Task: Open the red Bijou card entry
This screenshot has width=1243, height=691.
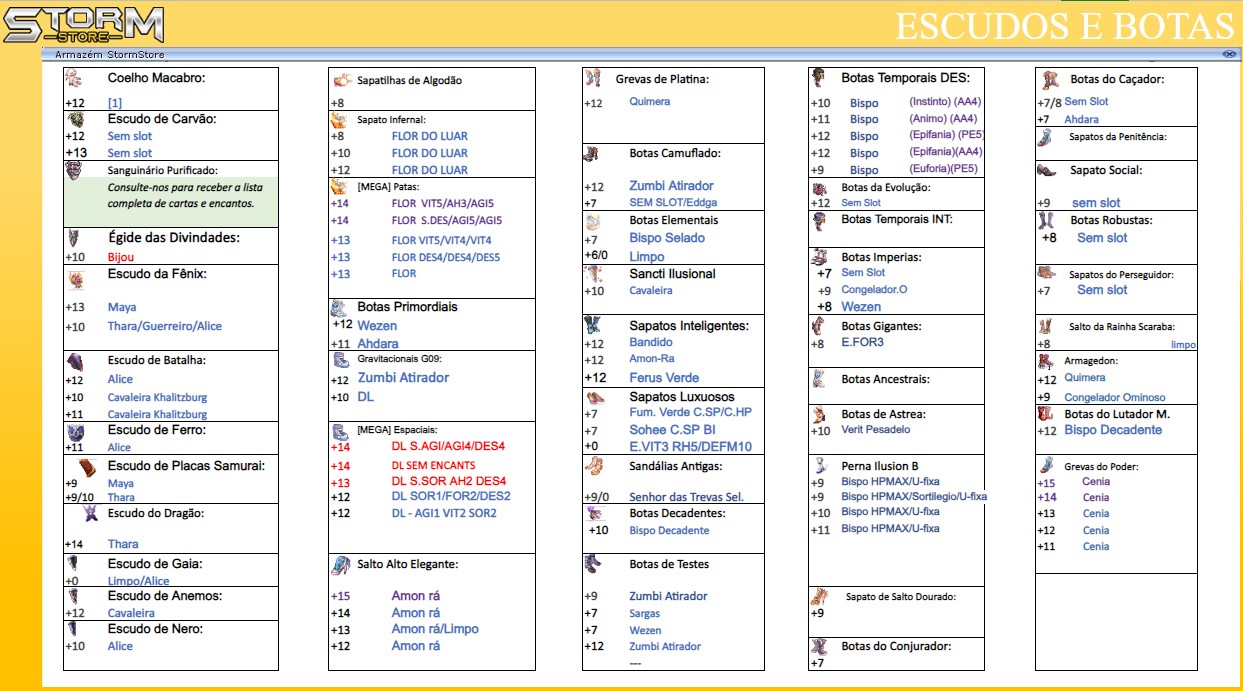Action: coord(120,257)
